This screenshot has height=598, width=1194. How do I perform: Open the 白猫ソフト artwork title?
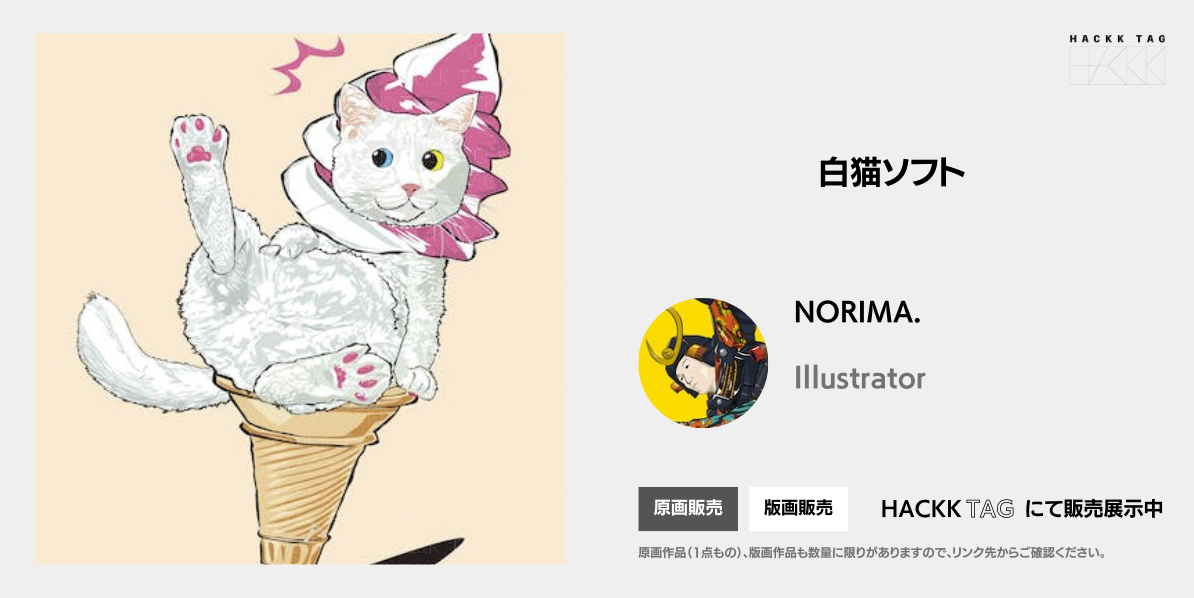892,174
